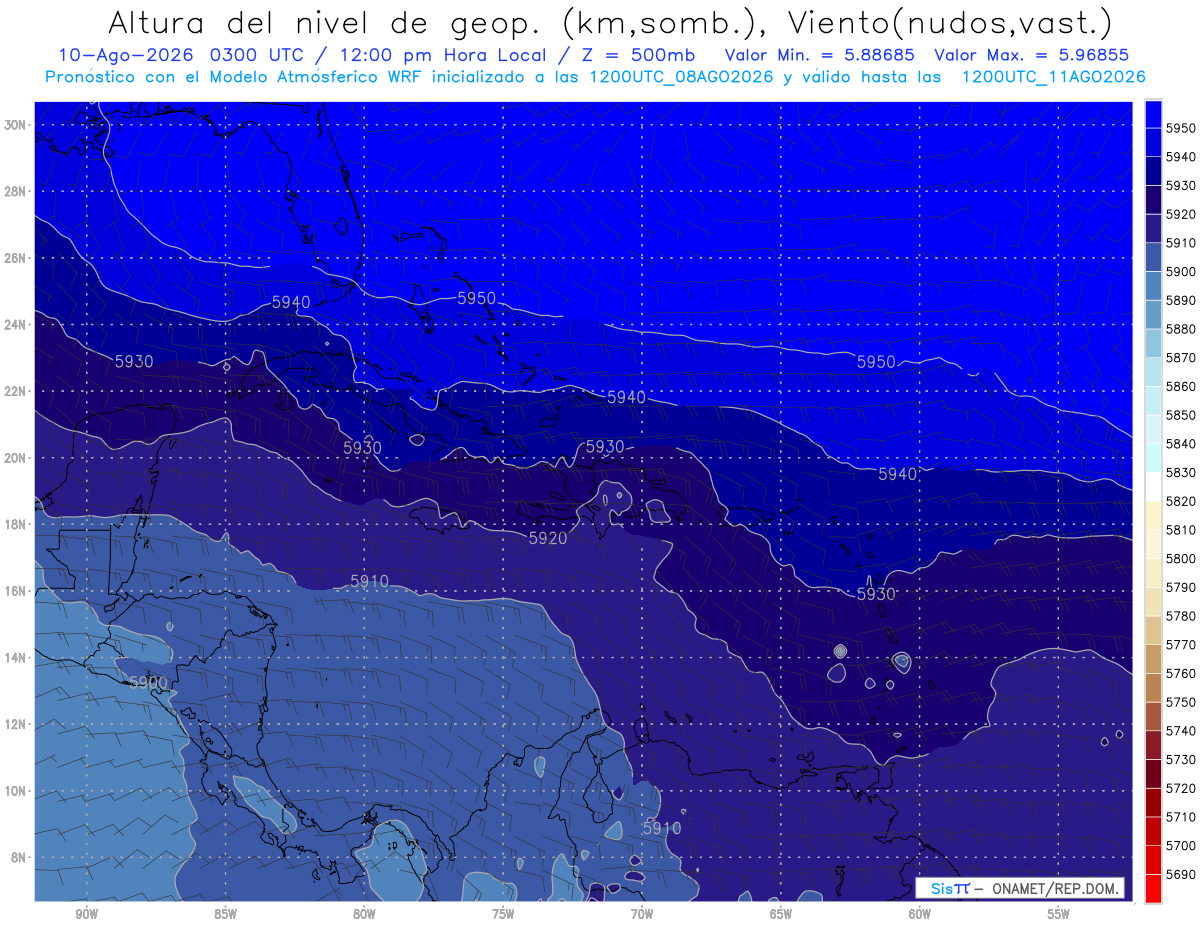The image size is (1200, 927).
Task: Click the 'ONAMET/REP.DOM.' credit label
Action: click(1055, 887)
